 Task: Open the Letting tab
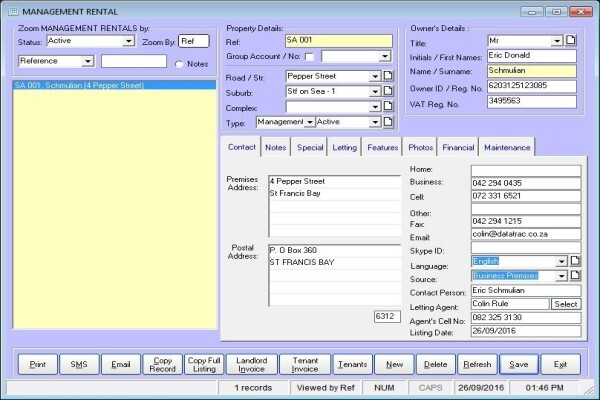[x=344, y=147]
